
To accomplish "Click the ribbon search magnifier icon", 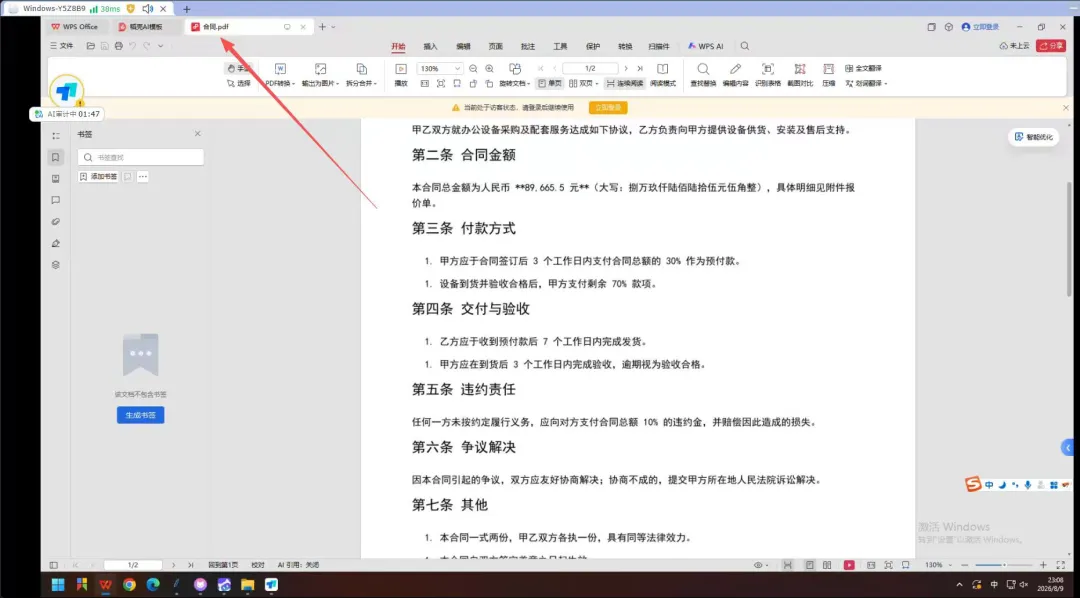I will pos(745,46).
